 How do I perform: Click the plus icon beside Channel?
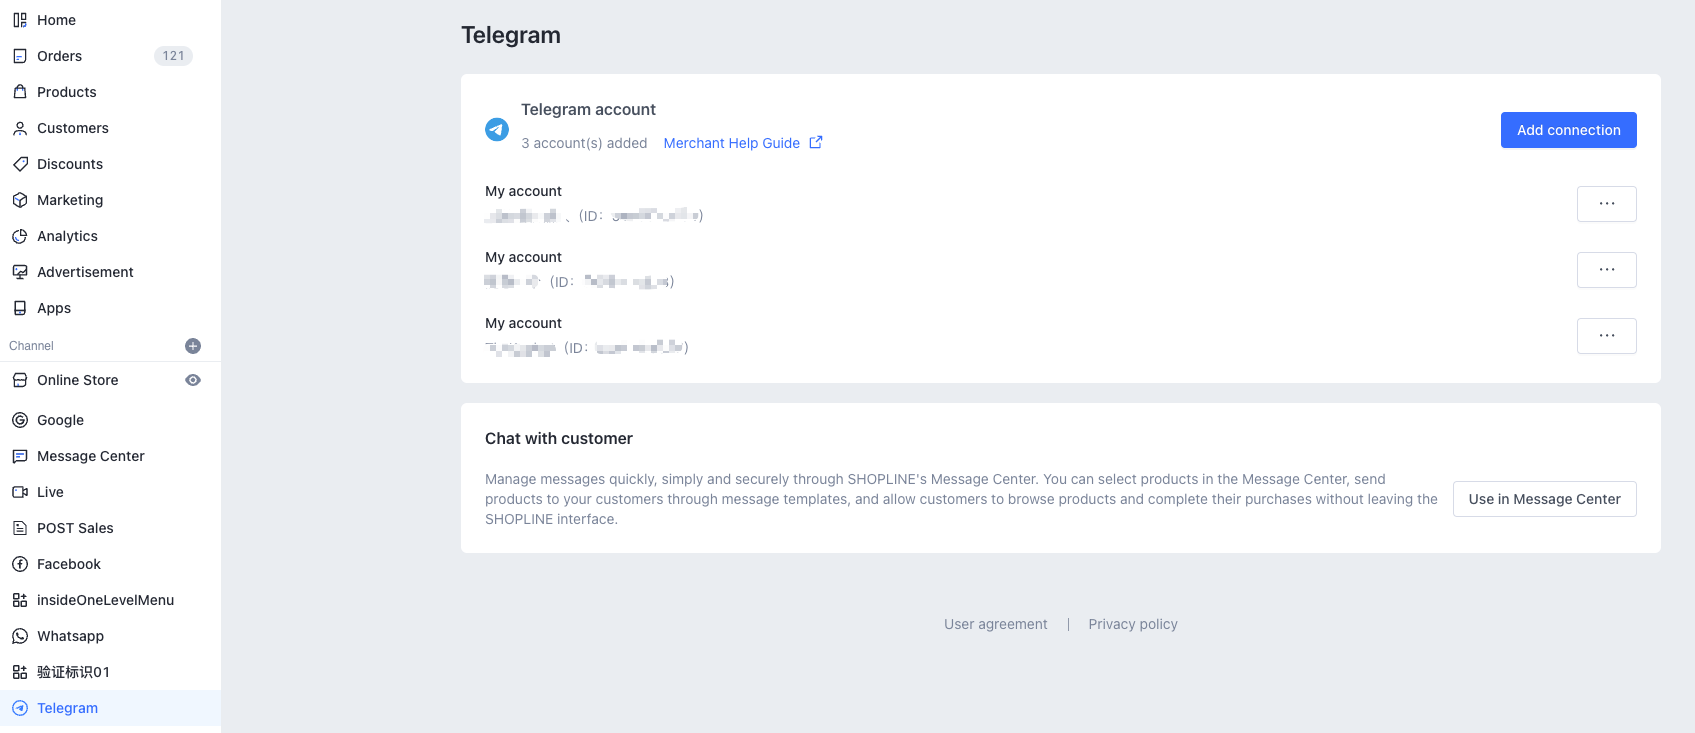coord(193,346)
